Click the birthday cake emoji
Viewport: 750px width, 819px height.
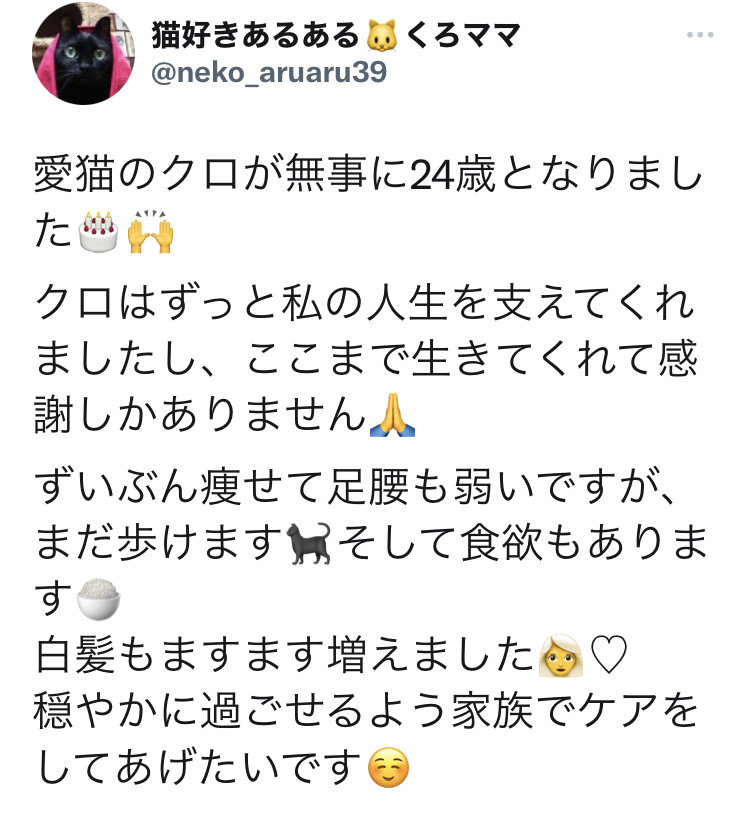(98, 231)
